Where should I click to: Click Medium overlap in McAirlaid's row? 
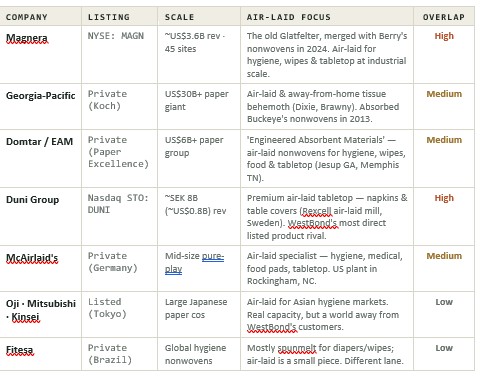coord(444,256)
